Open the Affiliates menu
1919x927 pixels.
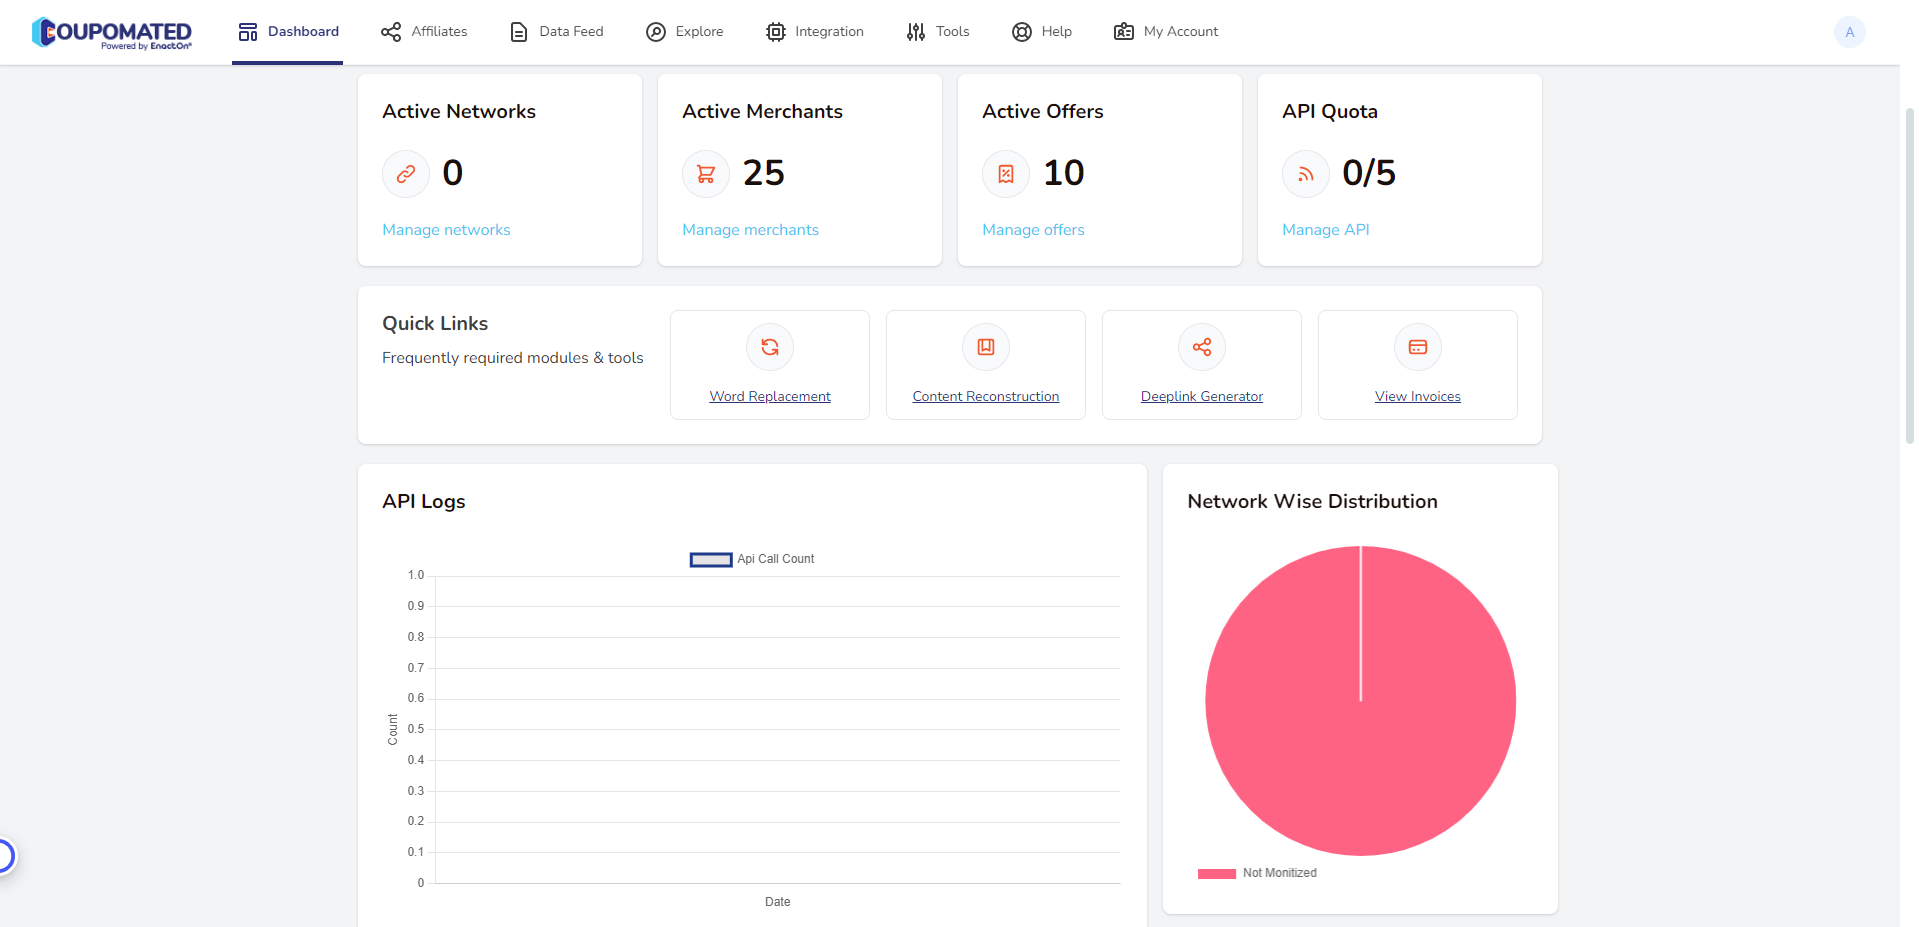424,32
